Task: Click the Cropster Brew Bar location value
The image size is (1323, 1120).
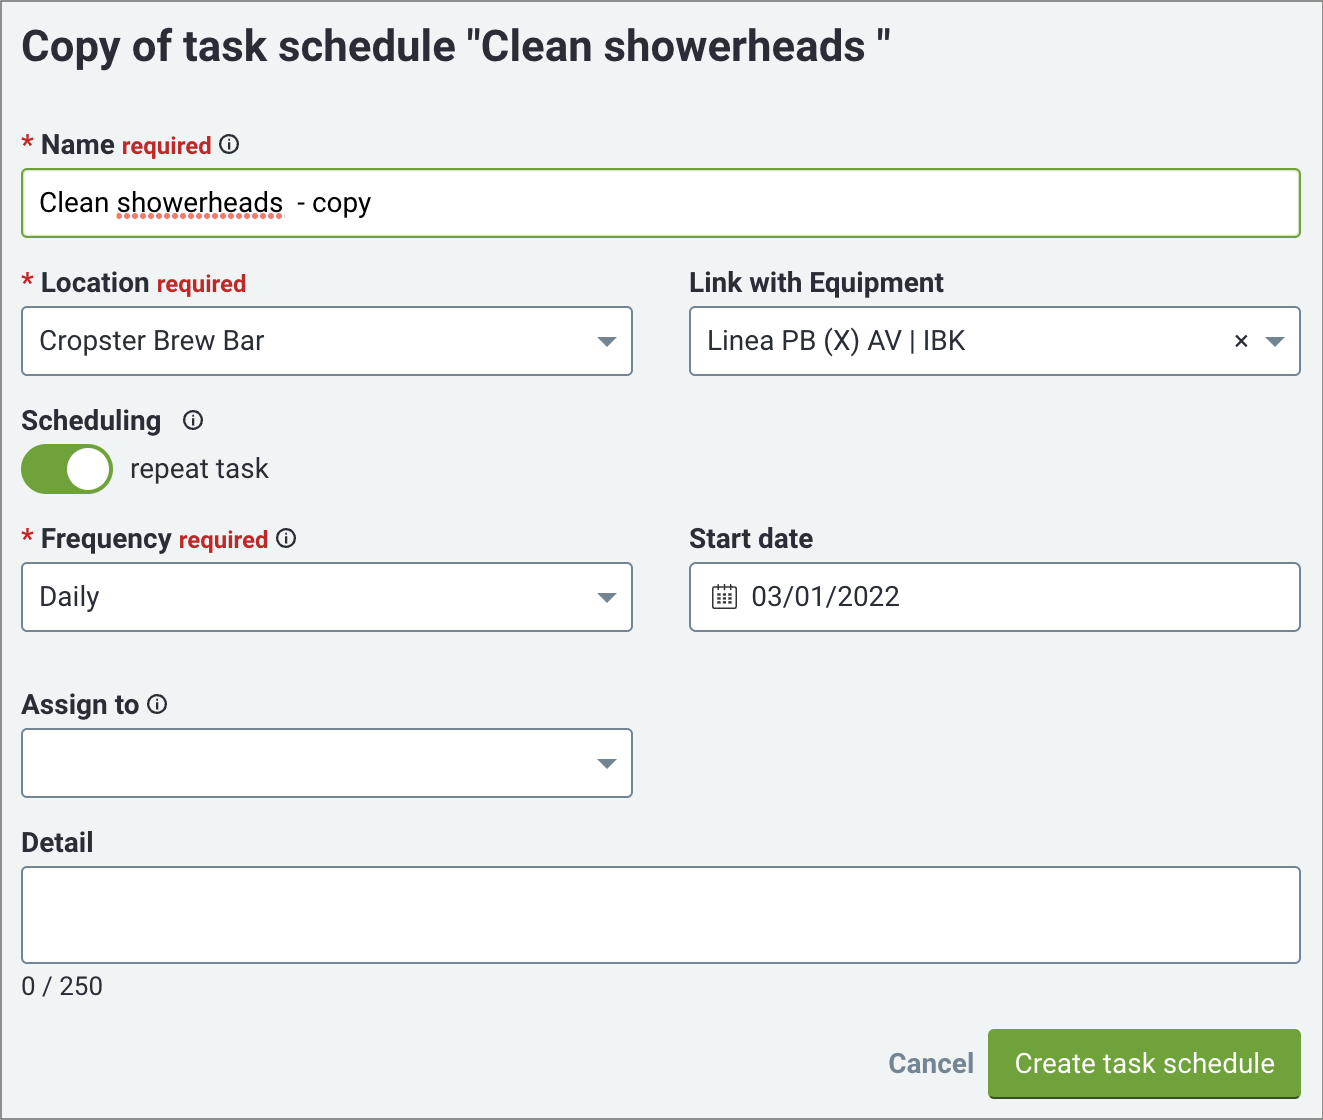Action: pyautogui.click(x=152, y=341)
